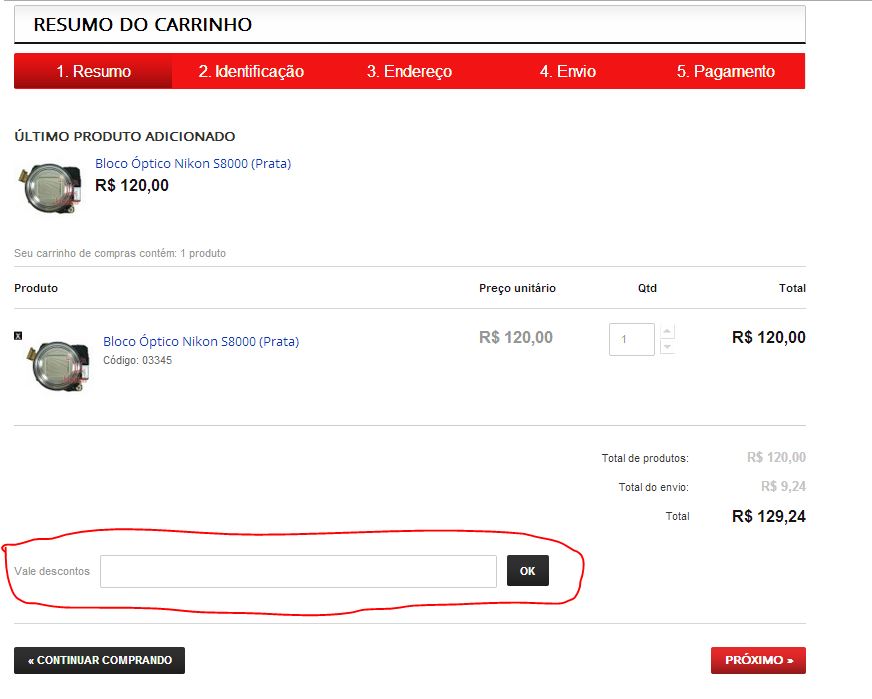The width and height of the screenshot is (872, 699).
Task: Open the 2. Identificação step
Action: pyautogui.click(x=251, y=71)
